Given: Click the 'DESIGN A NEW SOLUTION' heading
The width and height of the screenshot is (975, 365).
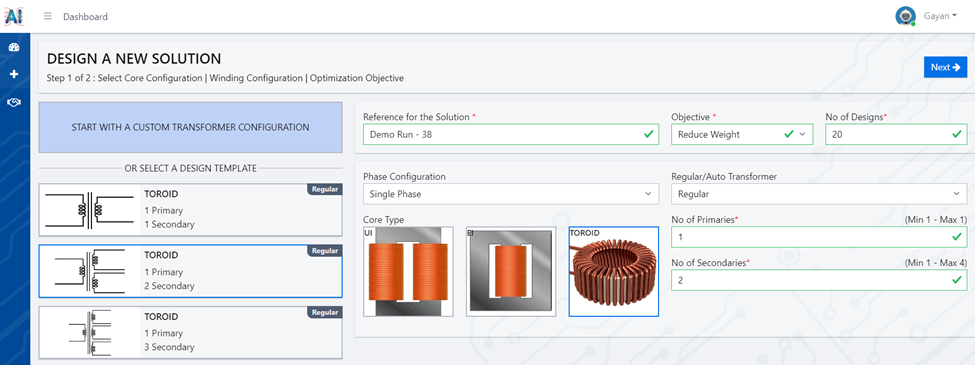Looking at the screenshot, I should [x=134, y=59].
